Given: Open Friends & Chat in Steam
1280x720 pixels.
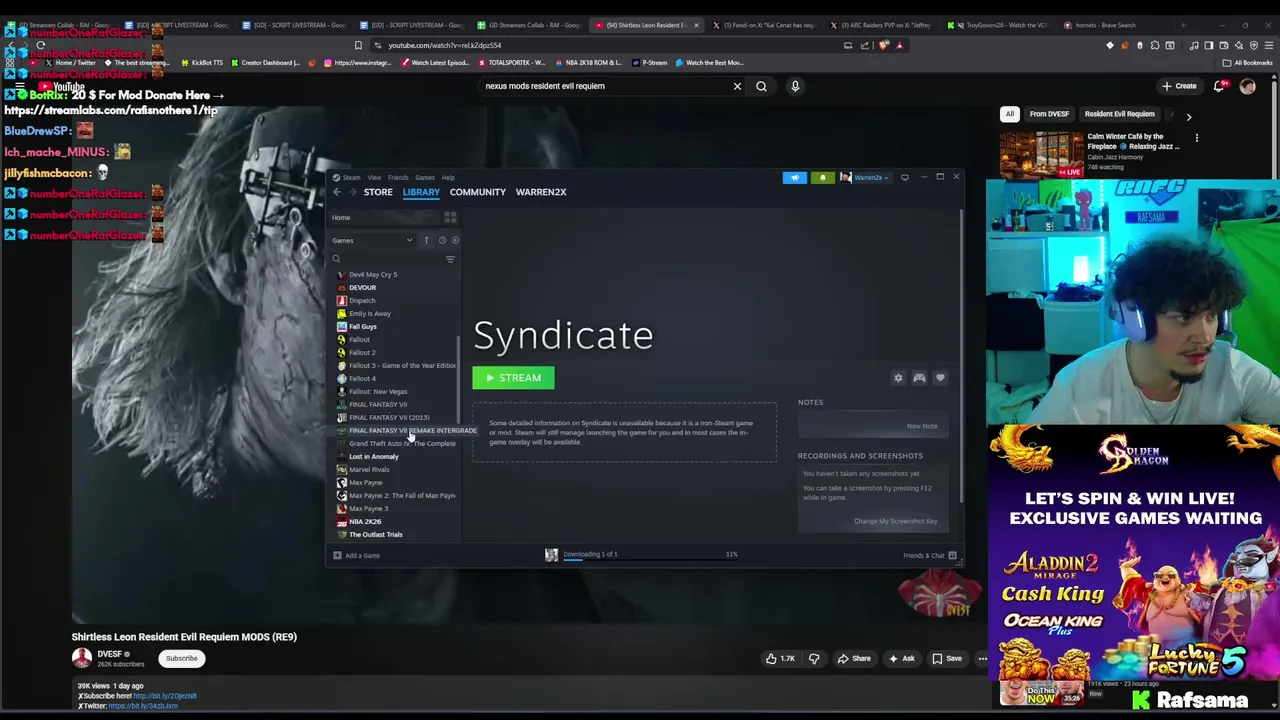Looking at the screenshot, I should click(x=929, y=555).
